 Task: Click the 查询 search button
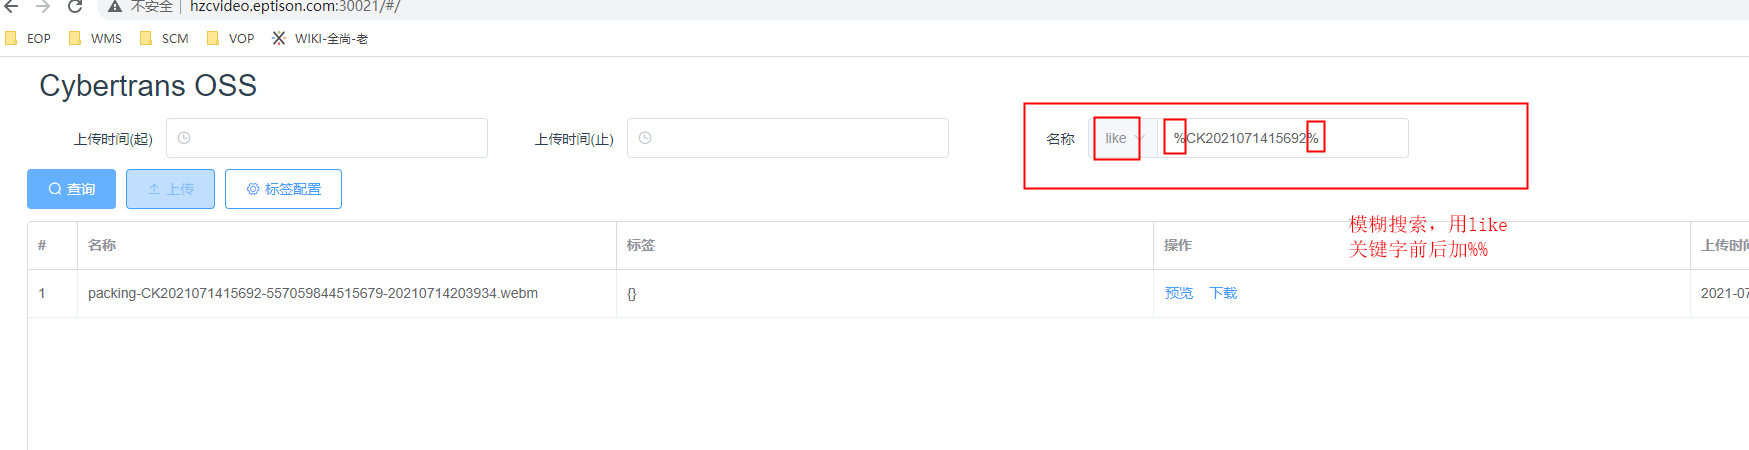tap(71, 189)
